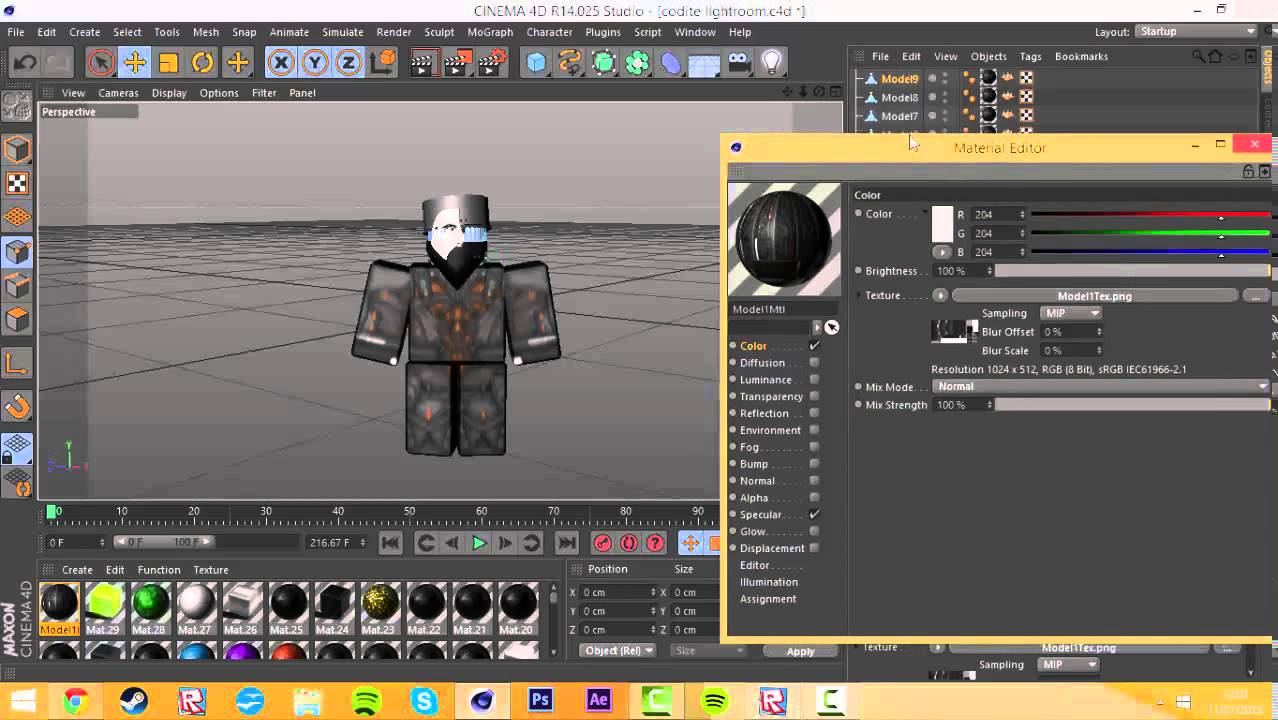
Task: Open the MoGraph menu
Action: (490, 32)
